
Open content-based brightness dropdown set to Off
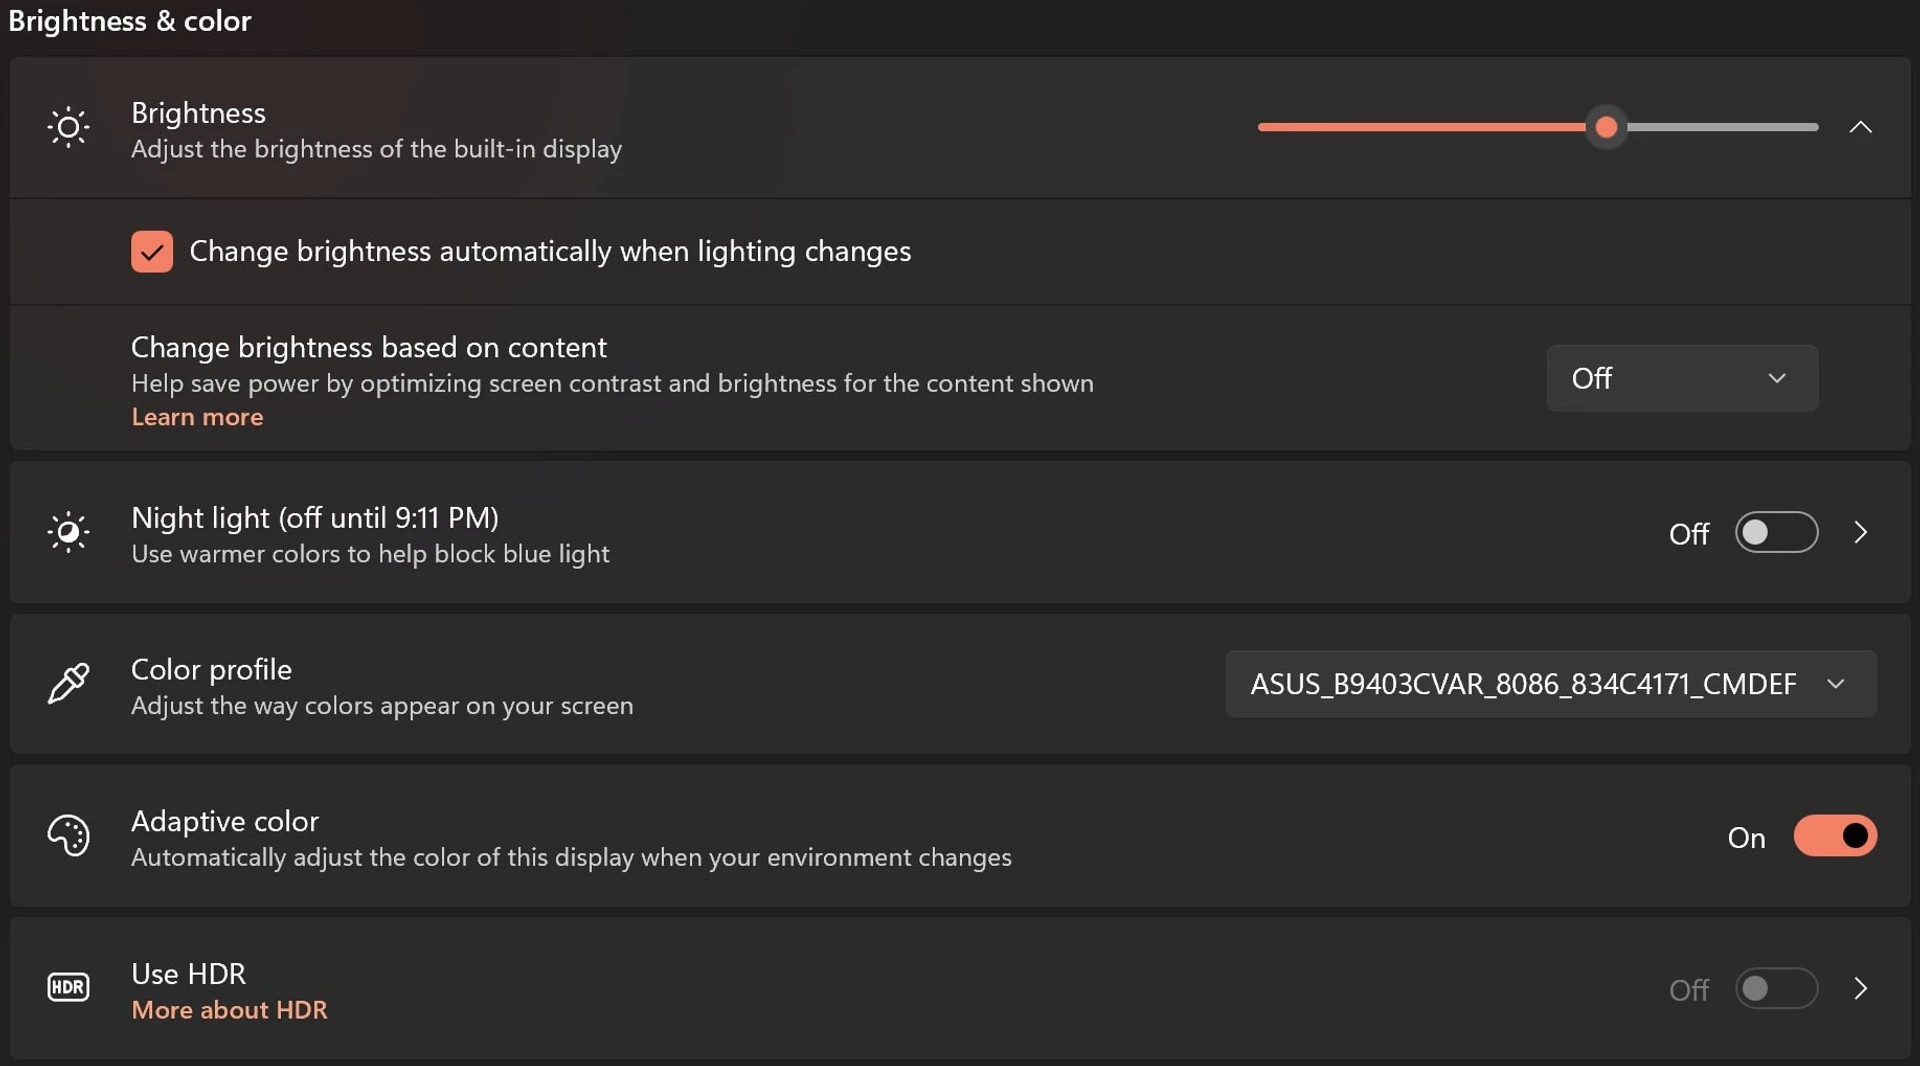pos(1682,378)
